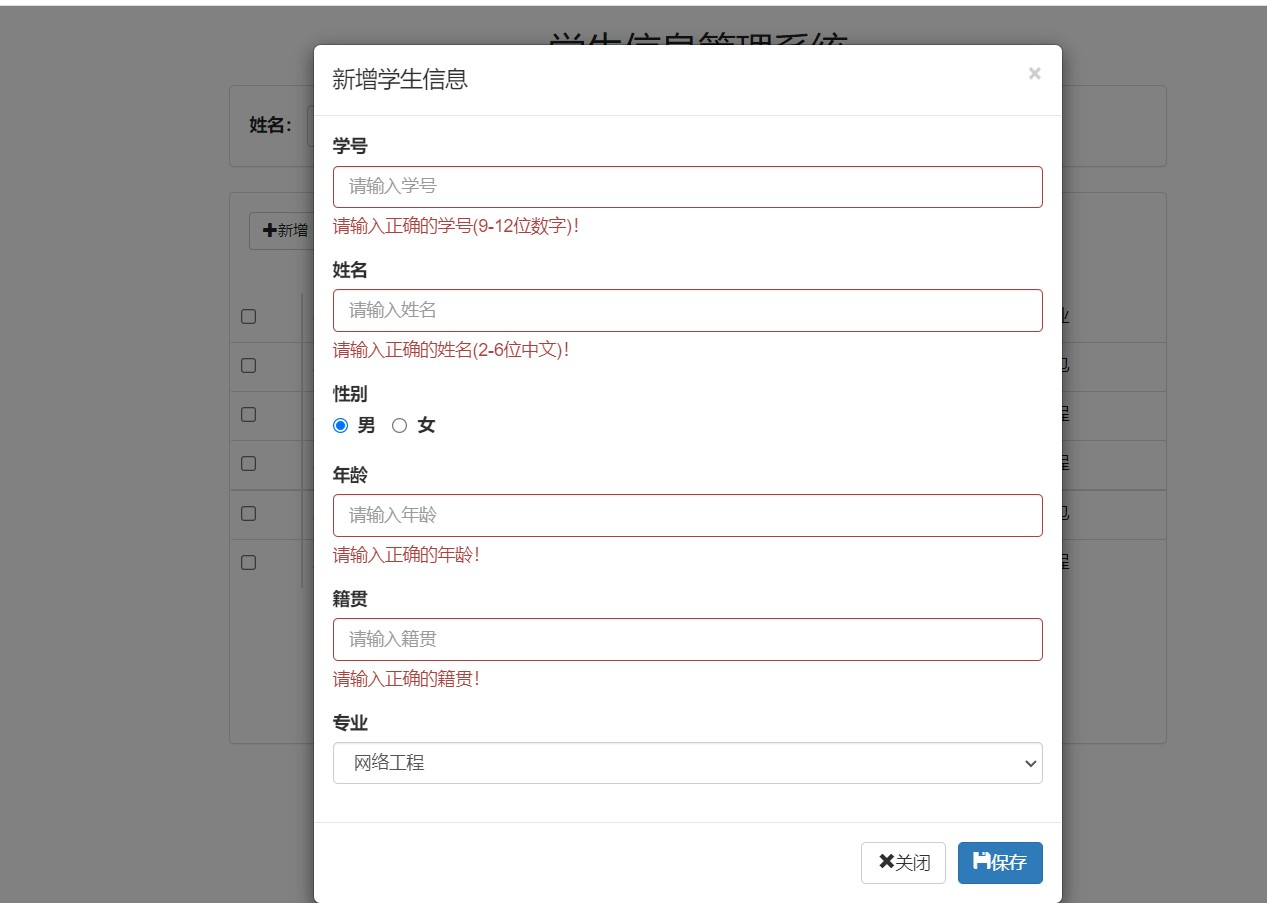The image size is (1267, 903).
Task: Click the 专业 select dropdown arrow
Action: click(x=1031, y=763)
